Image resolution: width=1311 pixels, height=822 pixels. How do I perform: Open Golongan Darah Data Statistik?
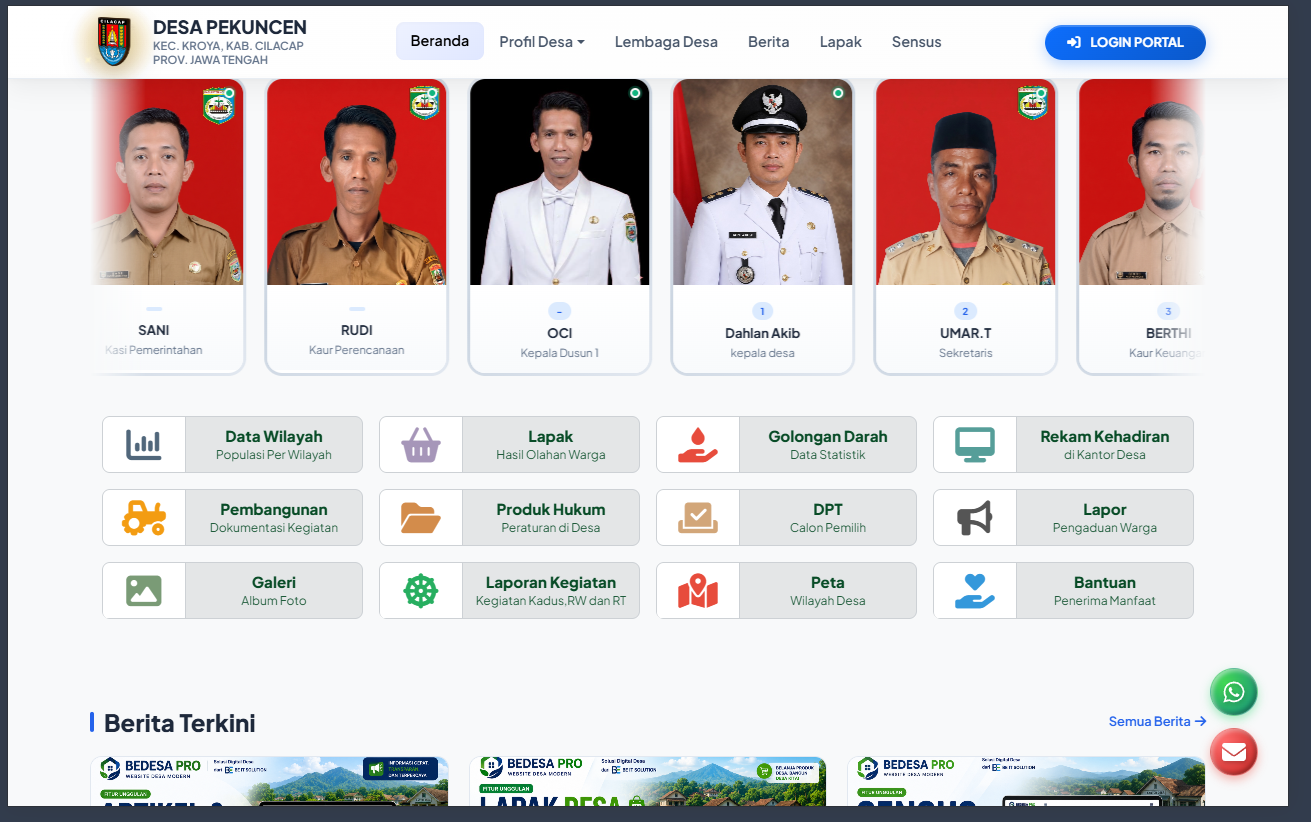(x=786, y=445)
